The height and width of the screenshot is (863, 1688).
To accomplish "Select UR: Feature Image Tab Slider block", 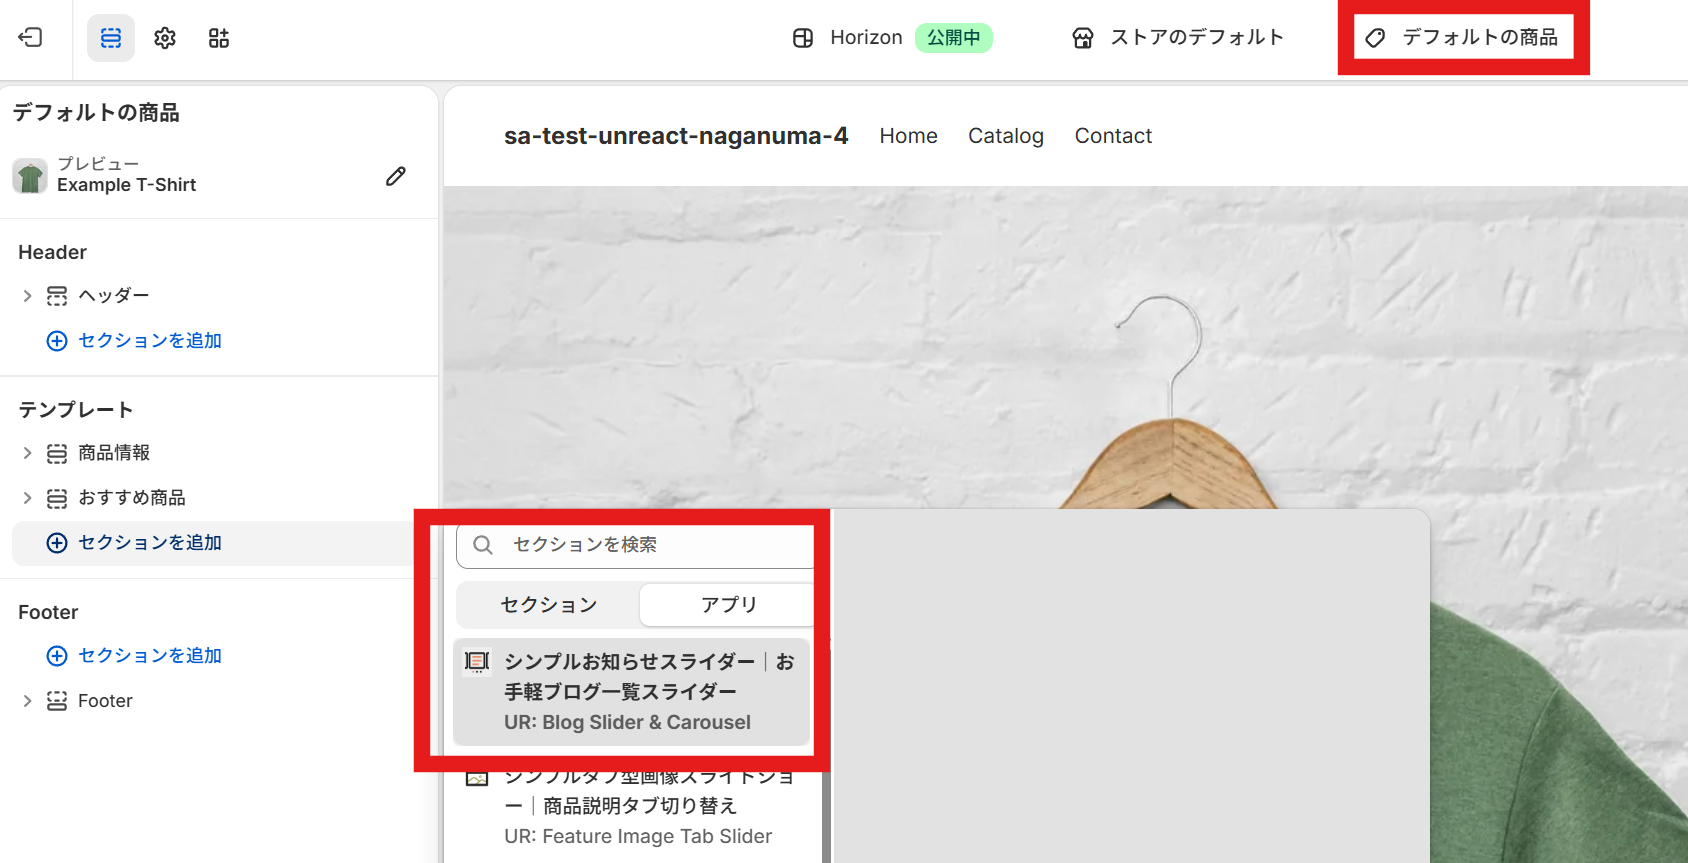I will click(x=638, y=808).
